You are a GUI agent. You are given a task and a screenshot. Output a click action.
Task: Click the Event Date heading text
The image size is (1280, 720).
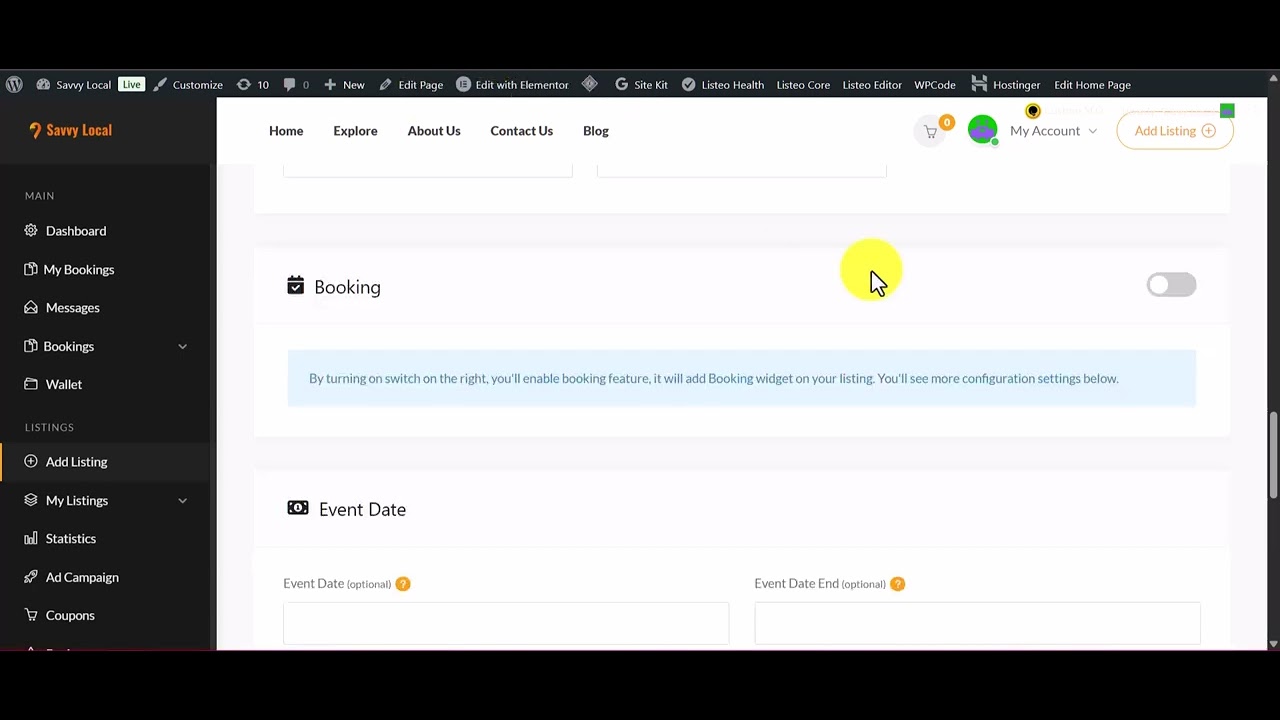point(362,509)
